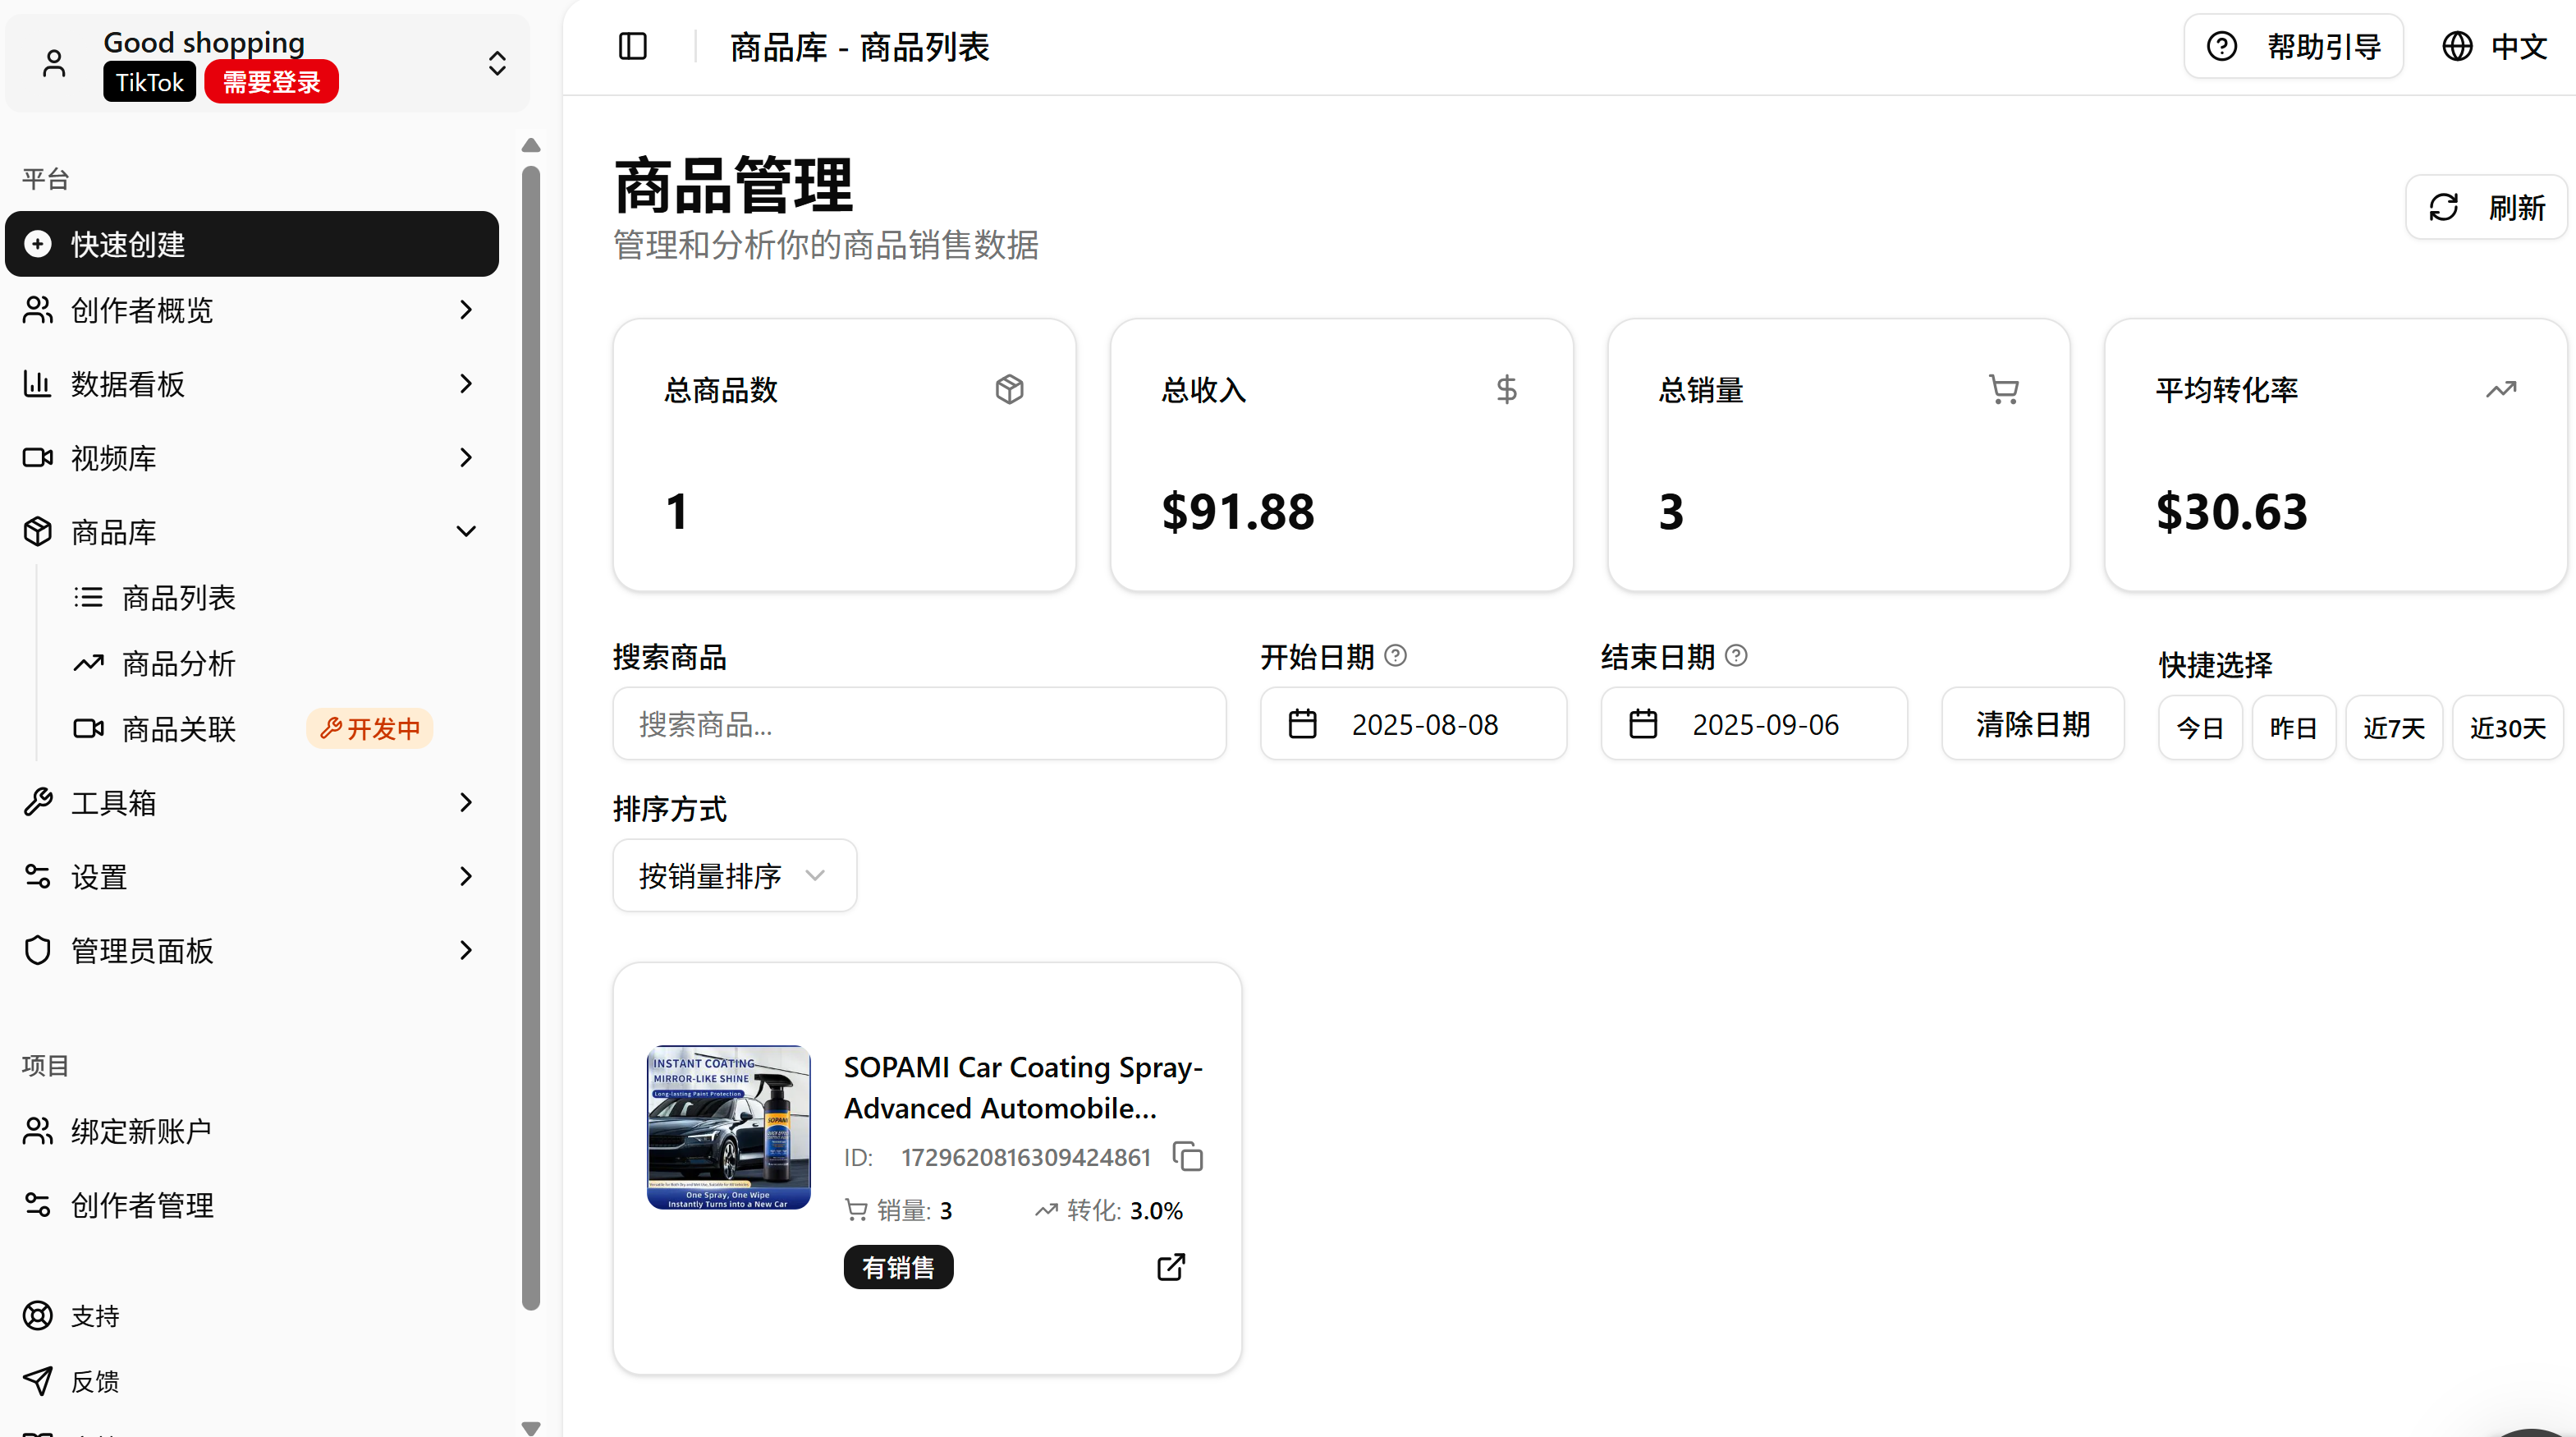Image resolution: width=2576 pixels, height=1437 pixels.
Task: Open the 按销量排序 sort dropdown
Action: (734, 876)
